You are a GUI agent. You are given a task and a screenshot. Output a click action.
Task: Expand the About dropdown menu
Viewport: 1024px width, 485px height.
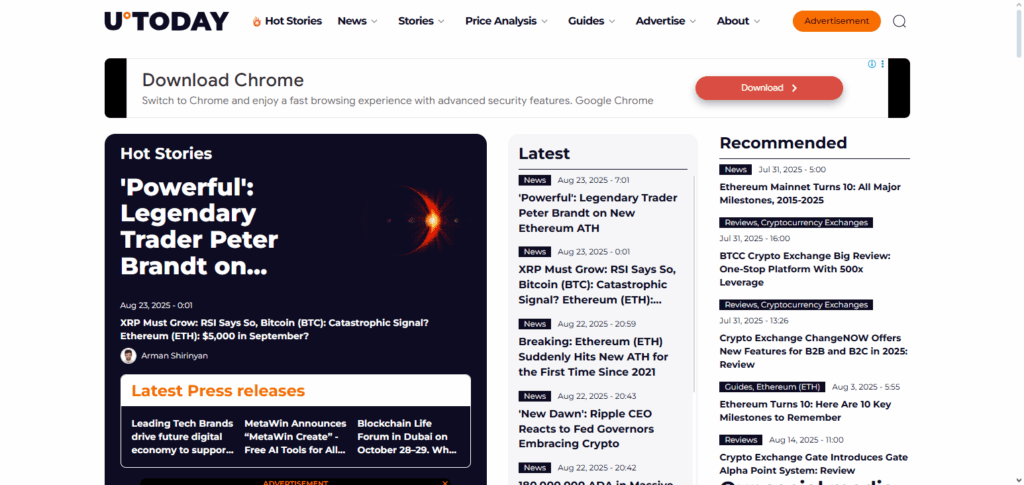(x=738, y=21)
